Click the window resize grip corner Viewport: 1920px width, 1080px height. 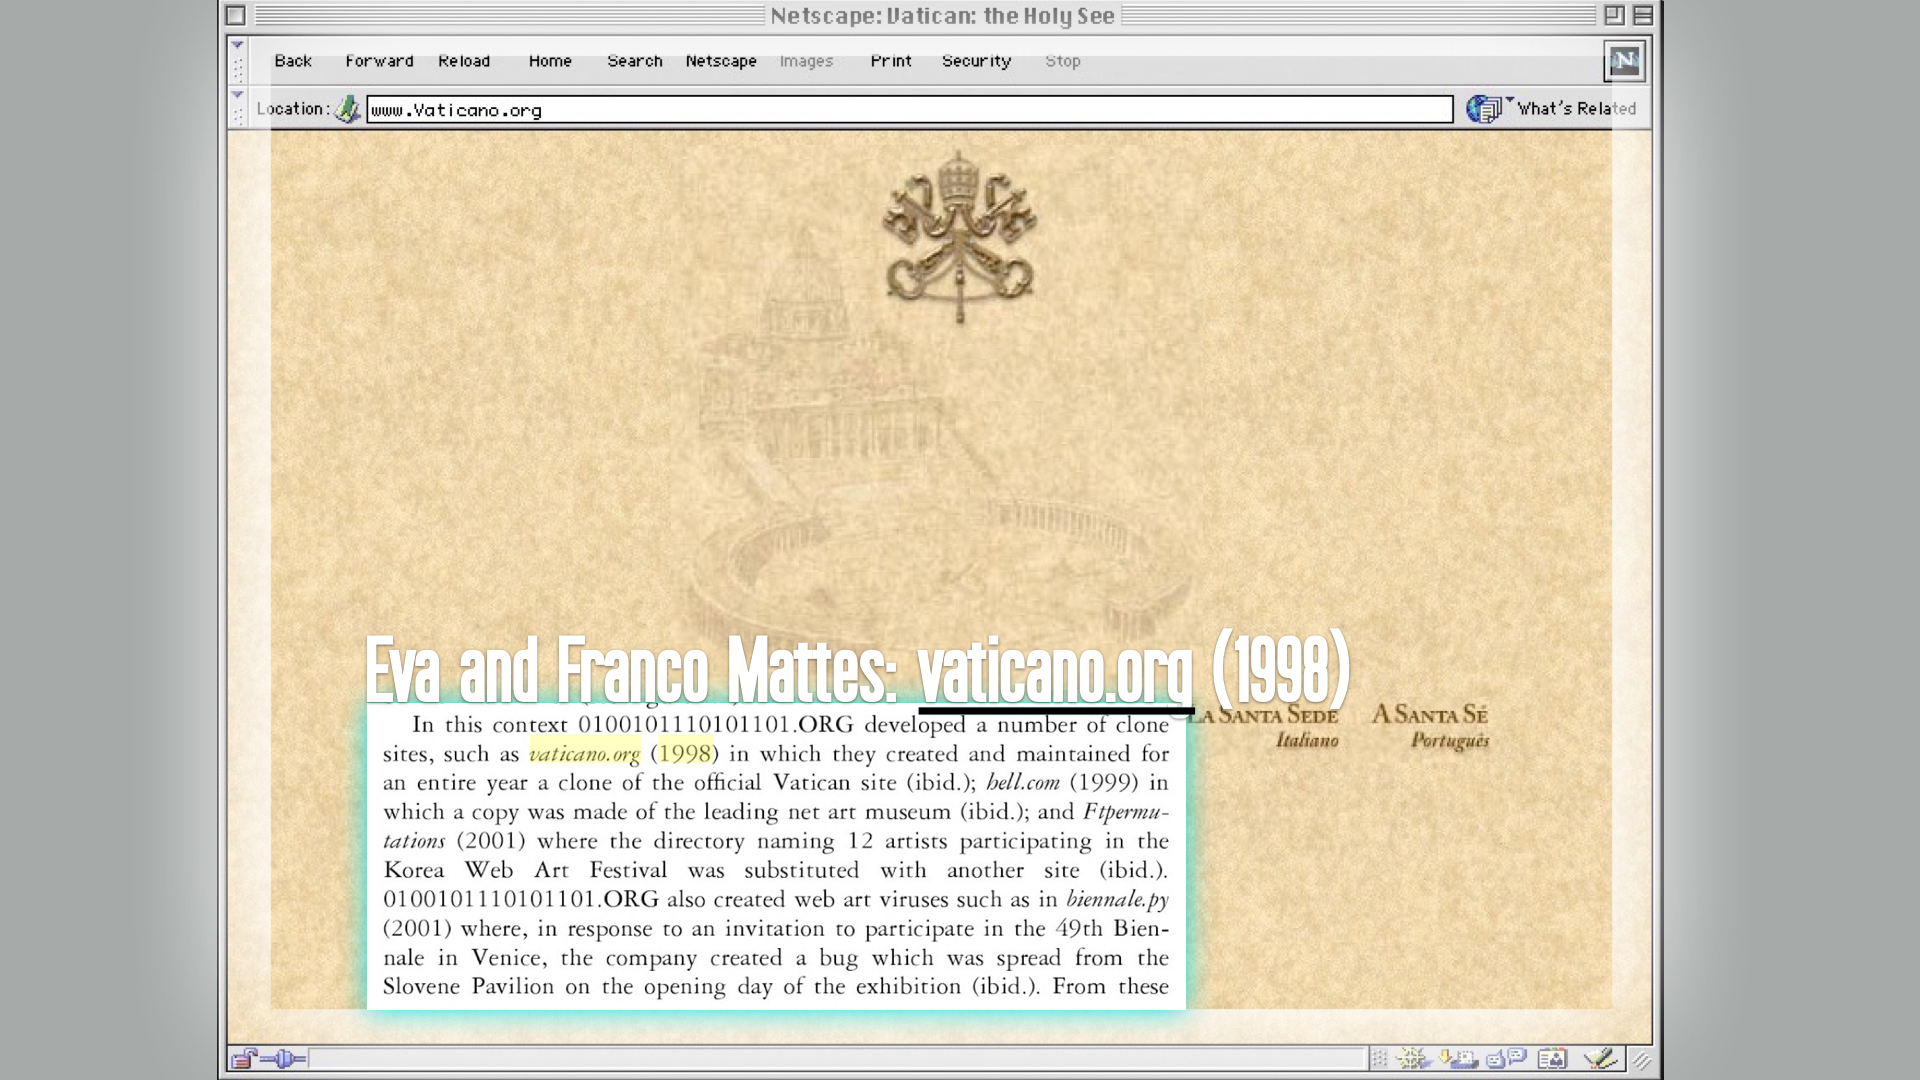pyautogui.click(x=1641, y=1060)
